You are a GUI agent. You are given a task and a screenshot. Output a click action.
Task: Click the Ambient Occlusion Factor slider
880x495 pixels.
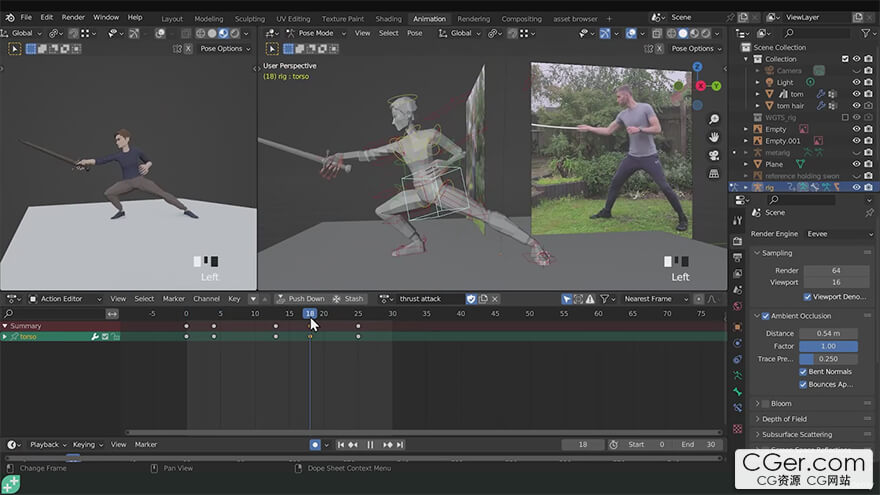[x=828, y=346]
